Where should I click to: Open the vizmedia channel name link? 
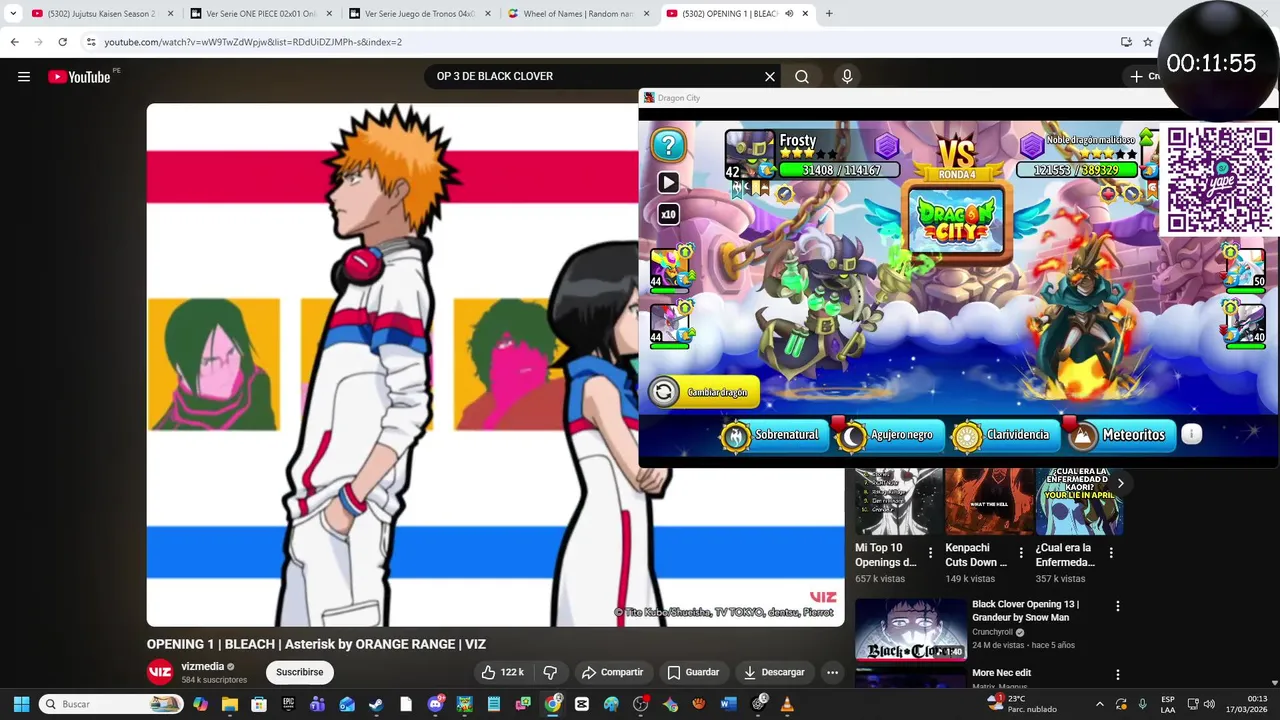pyautogui.click(x=203, y=666)
